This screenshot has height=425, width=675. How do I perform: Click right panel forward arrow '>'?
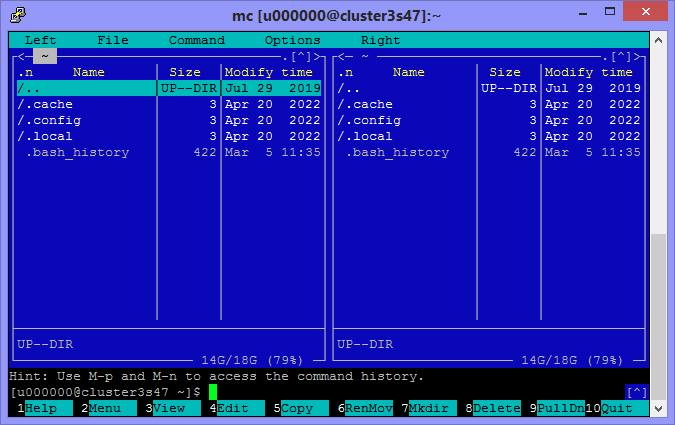(x=640, y=57)
